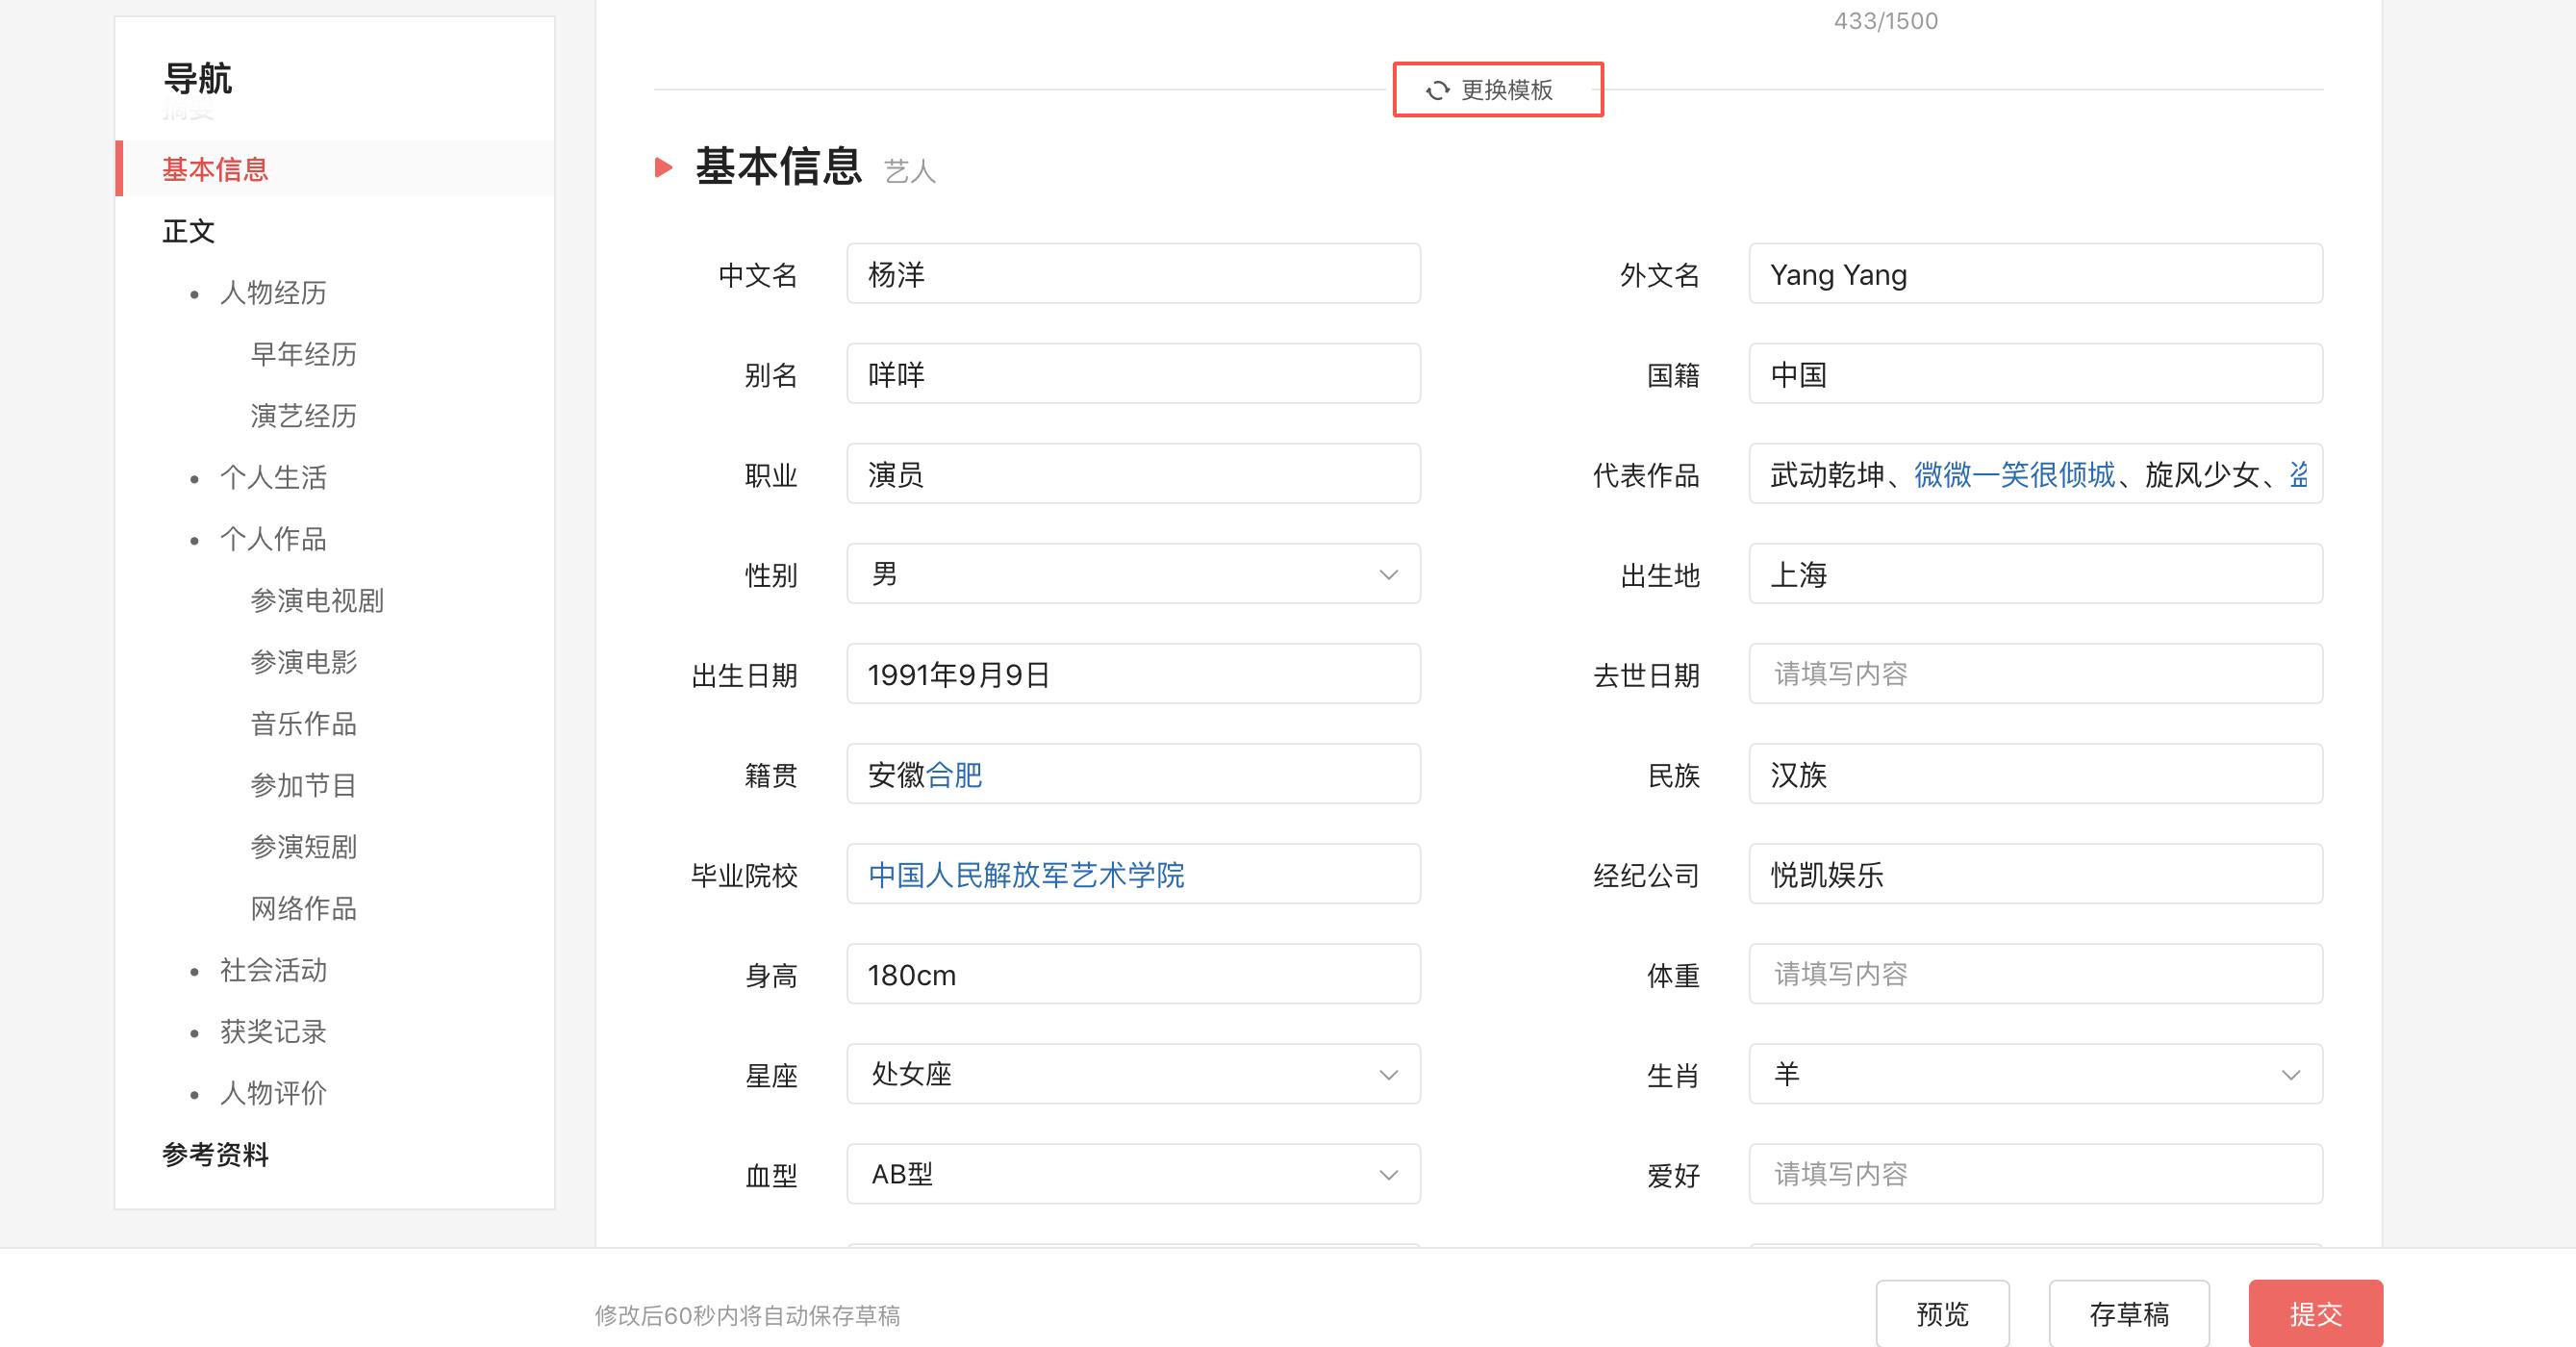Open the 中国人民解放军艺术学院 link
This screenshot has height=1347, width=2576.
tap(1026, 875)
